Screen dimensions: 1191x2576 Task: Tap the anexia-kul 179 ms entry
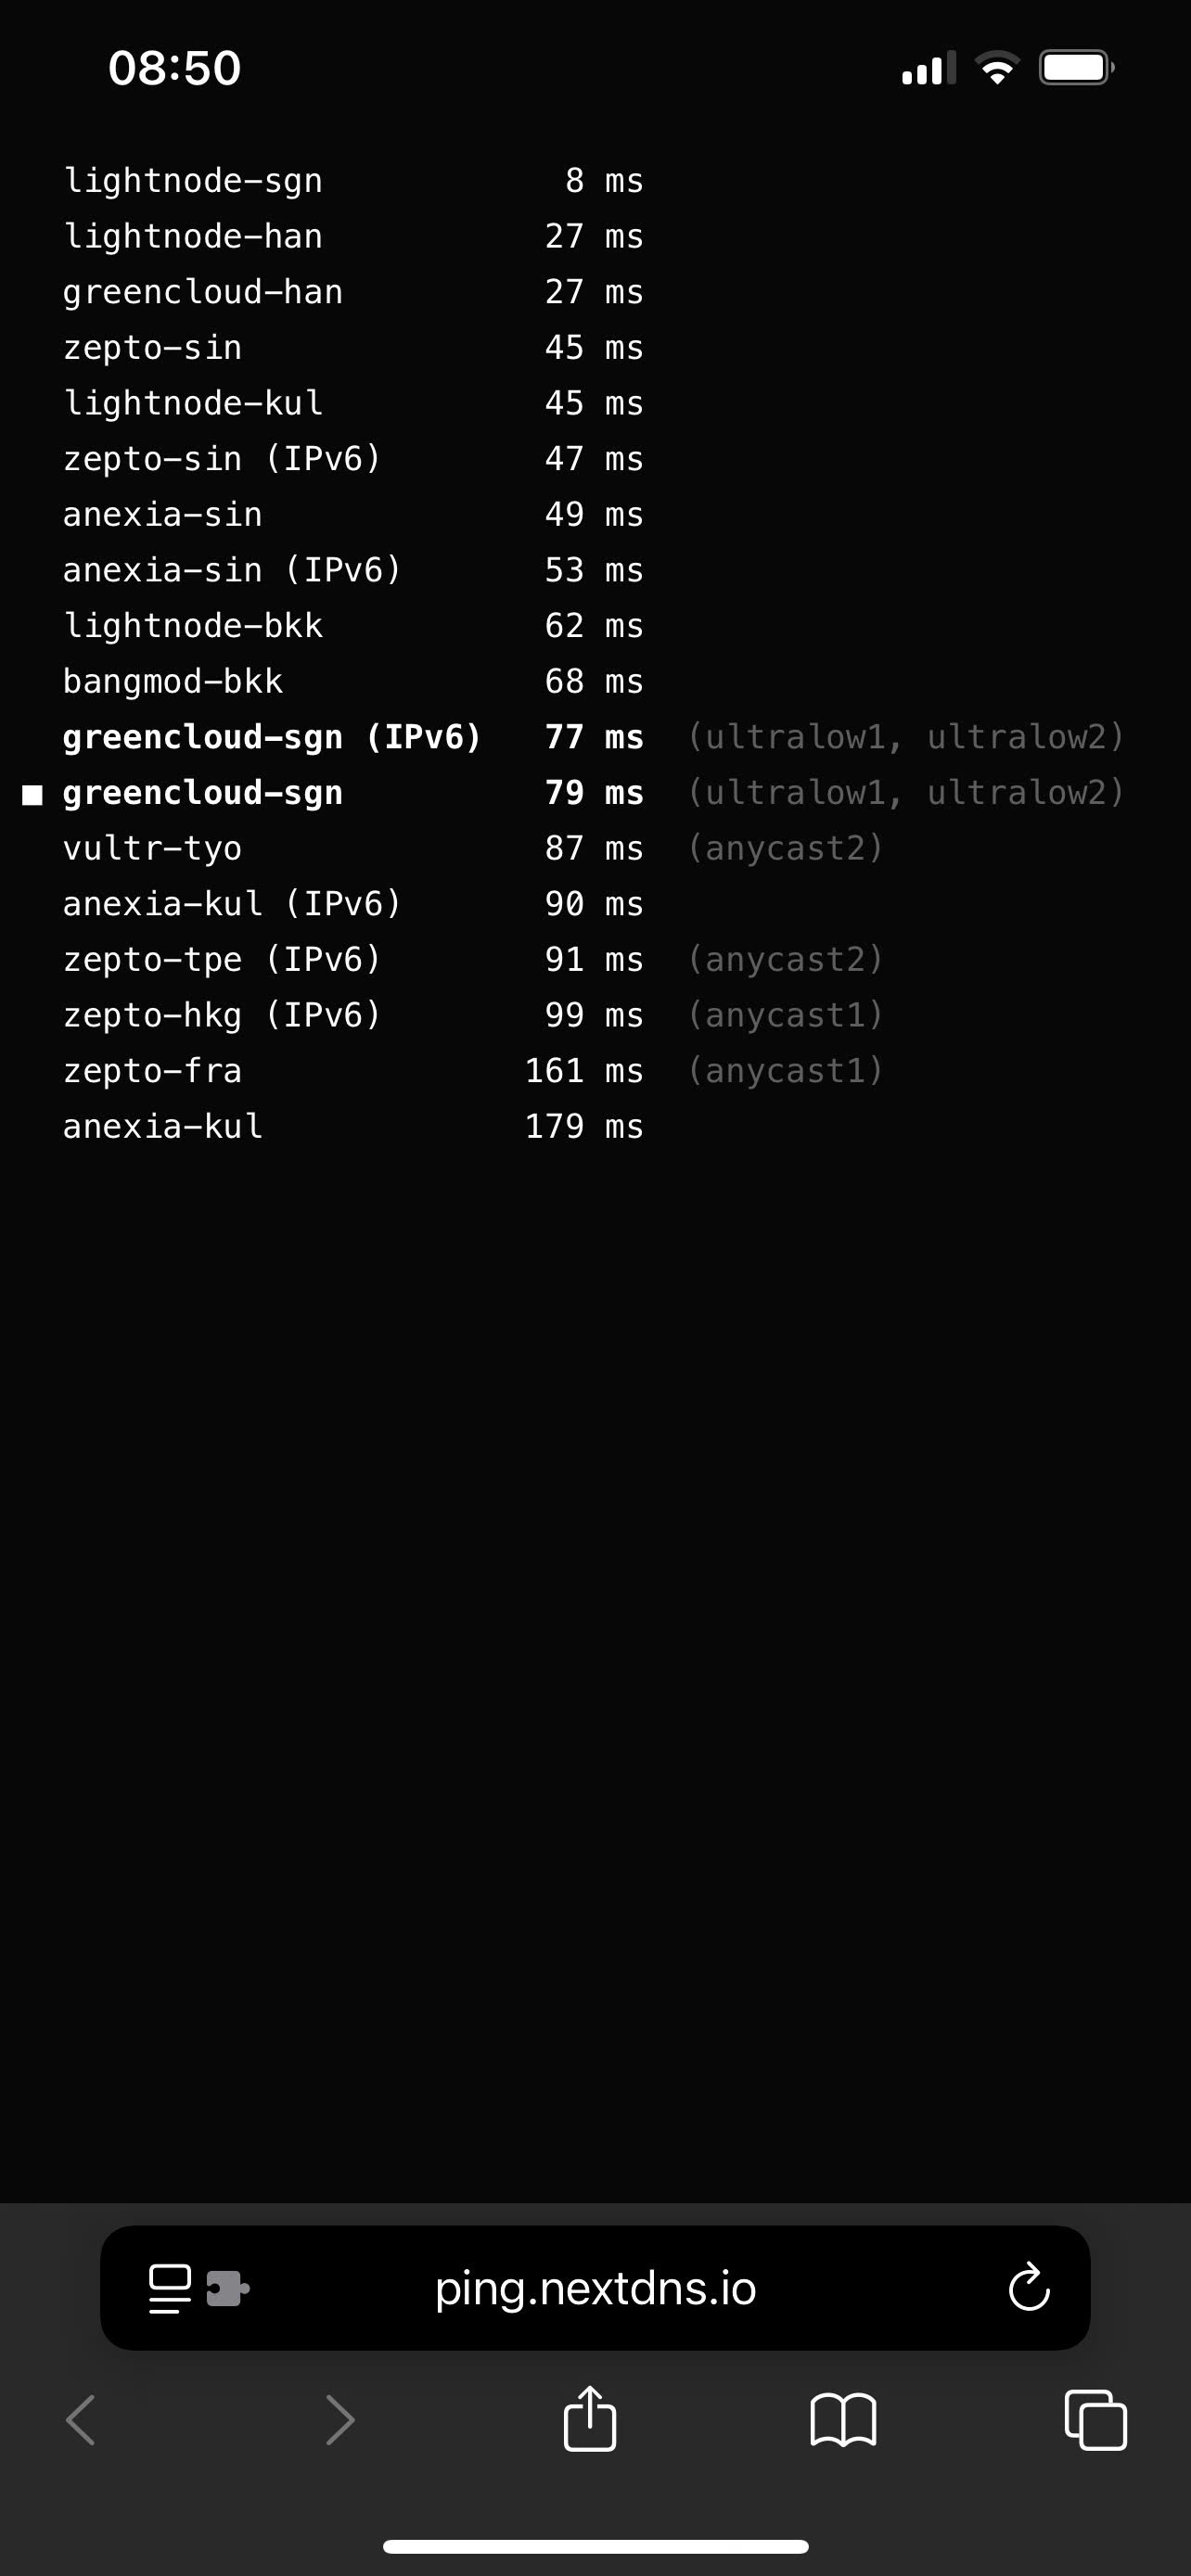point(353,1126)
